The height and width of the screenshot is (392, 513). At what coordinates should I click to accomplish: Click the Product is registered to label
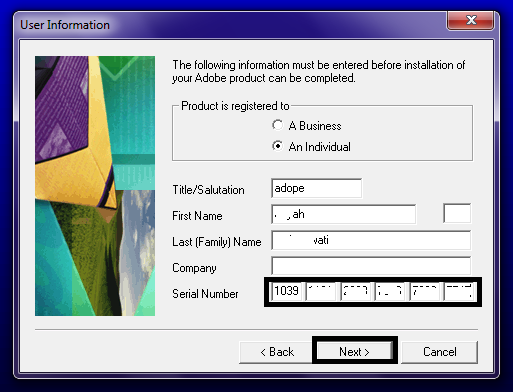(235, 106)
